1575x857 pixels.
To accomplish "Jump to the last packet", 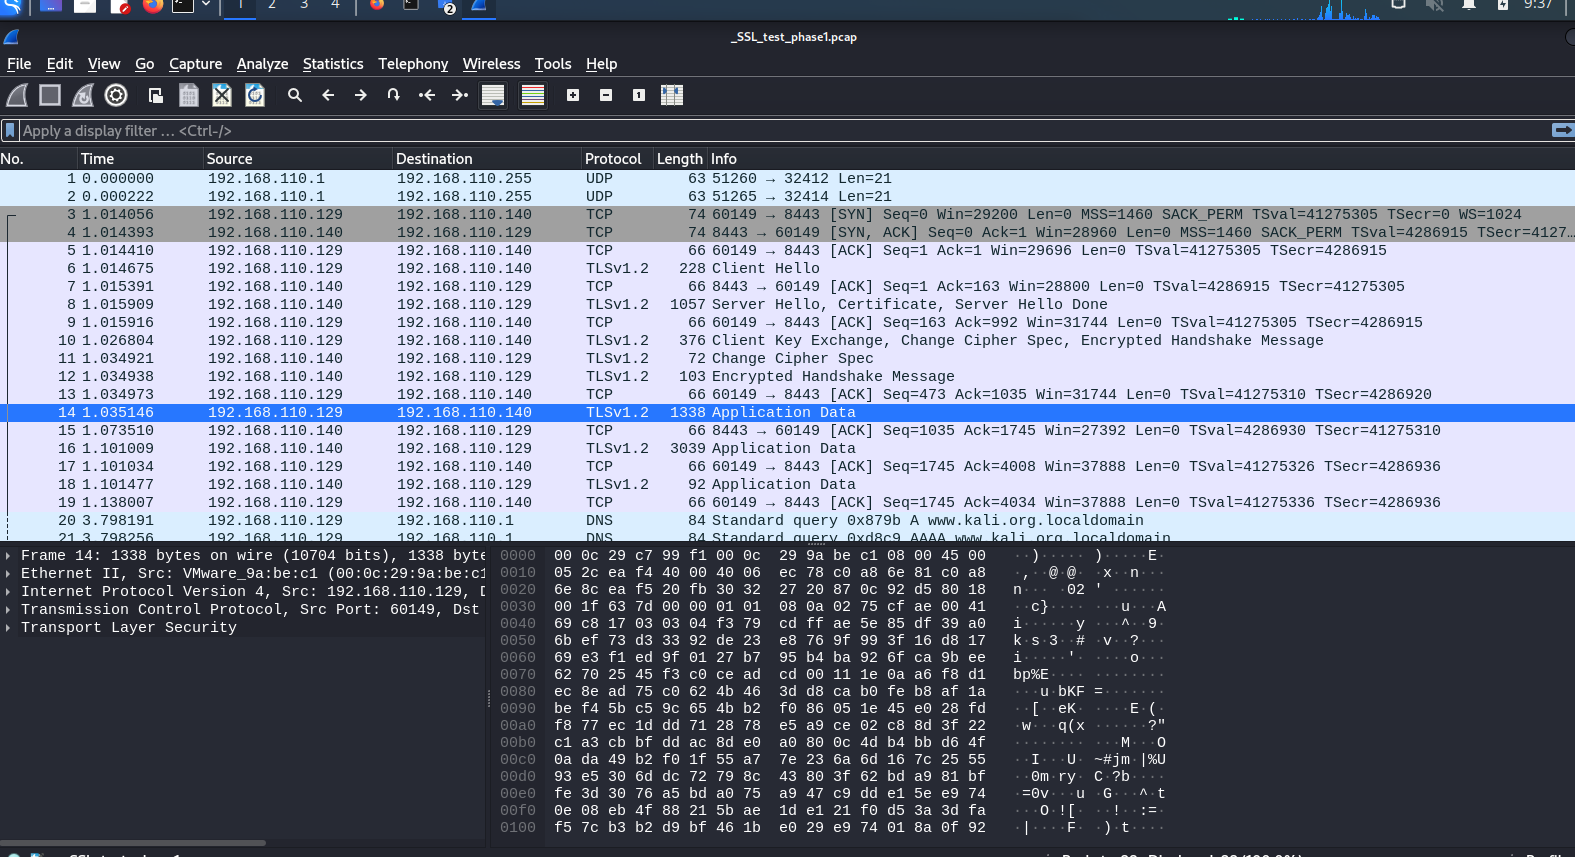I will (460, 95).
